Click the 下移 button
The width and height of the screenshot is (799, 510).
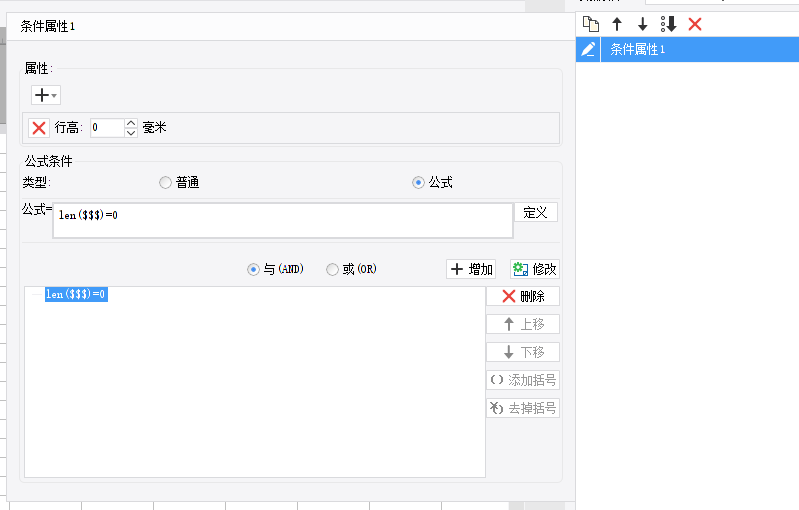pyautogui.click(x=523, y=352)
